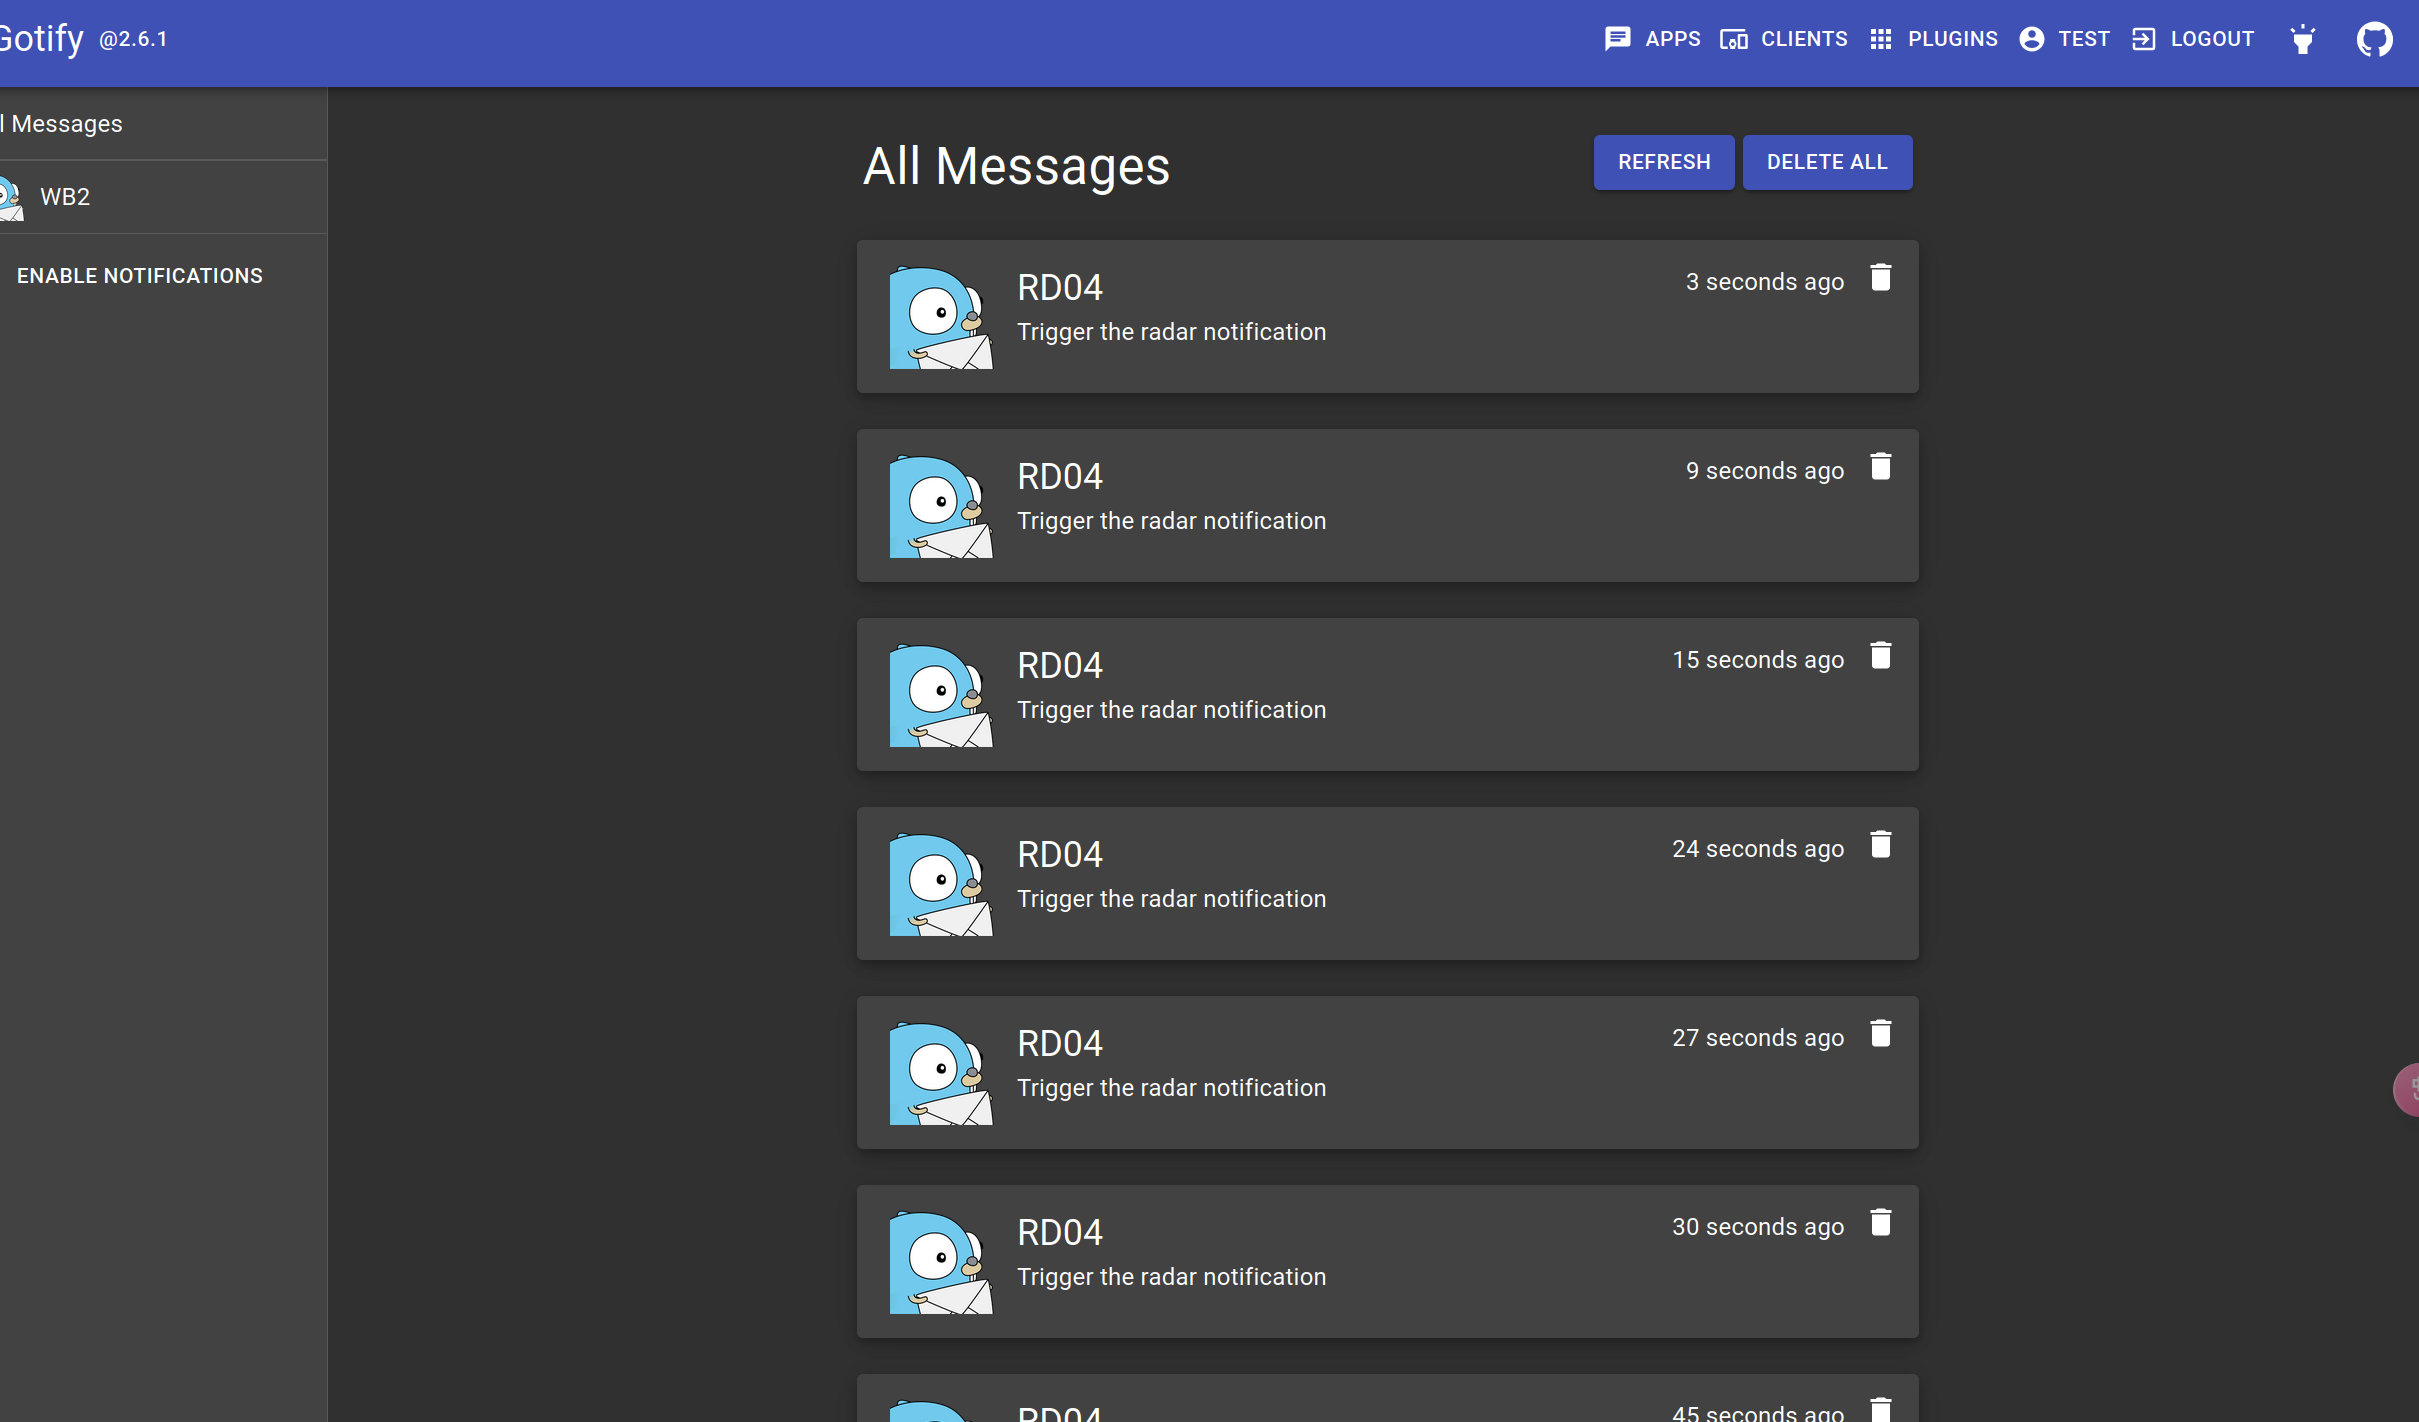Click the gopher avatar of the 3 seconds ago message
The image size is (2419, 1422).
pyautogui.click(x=941, y=317)
